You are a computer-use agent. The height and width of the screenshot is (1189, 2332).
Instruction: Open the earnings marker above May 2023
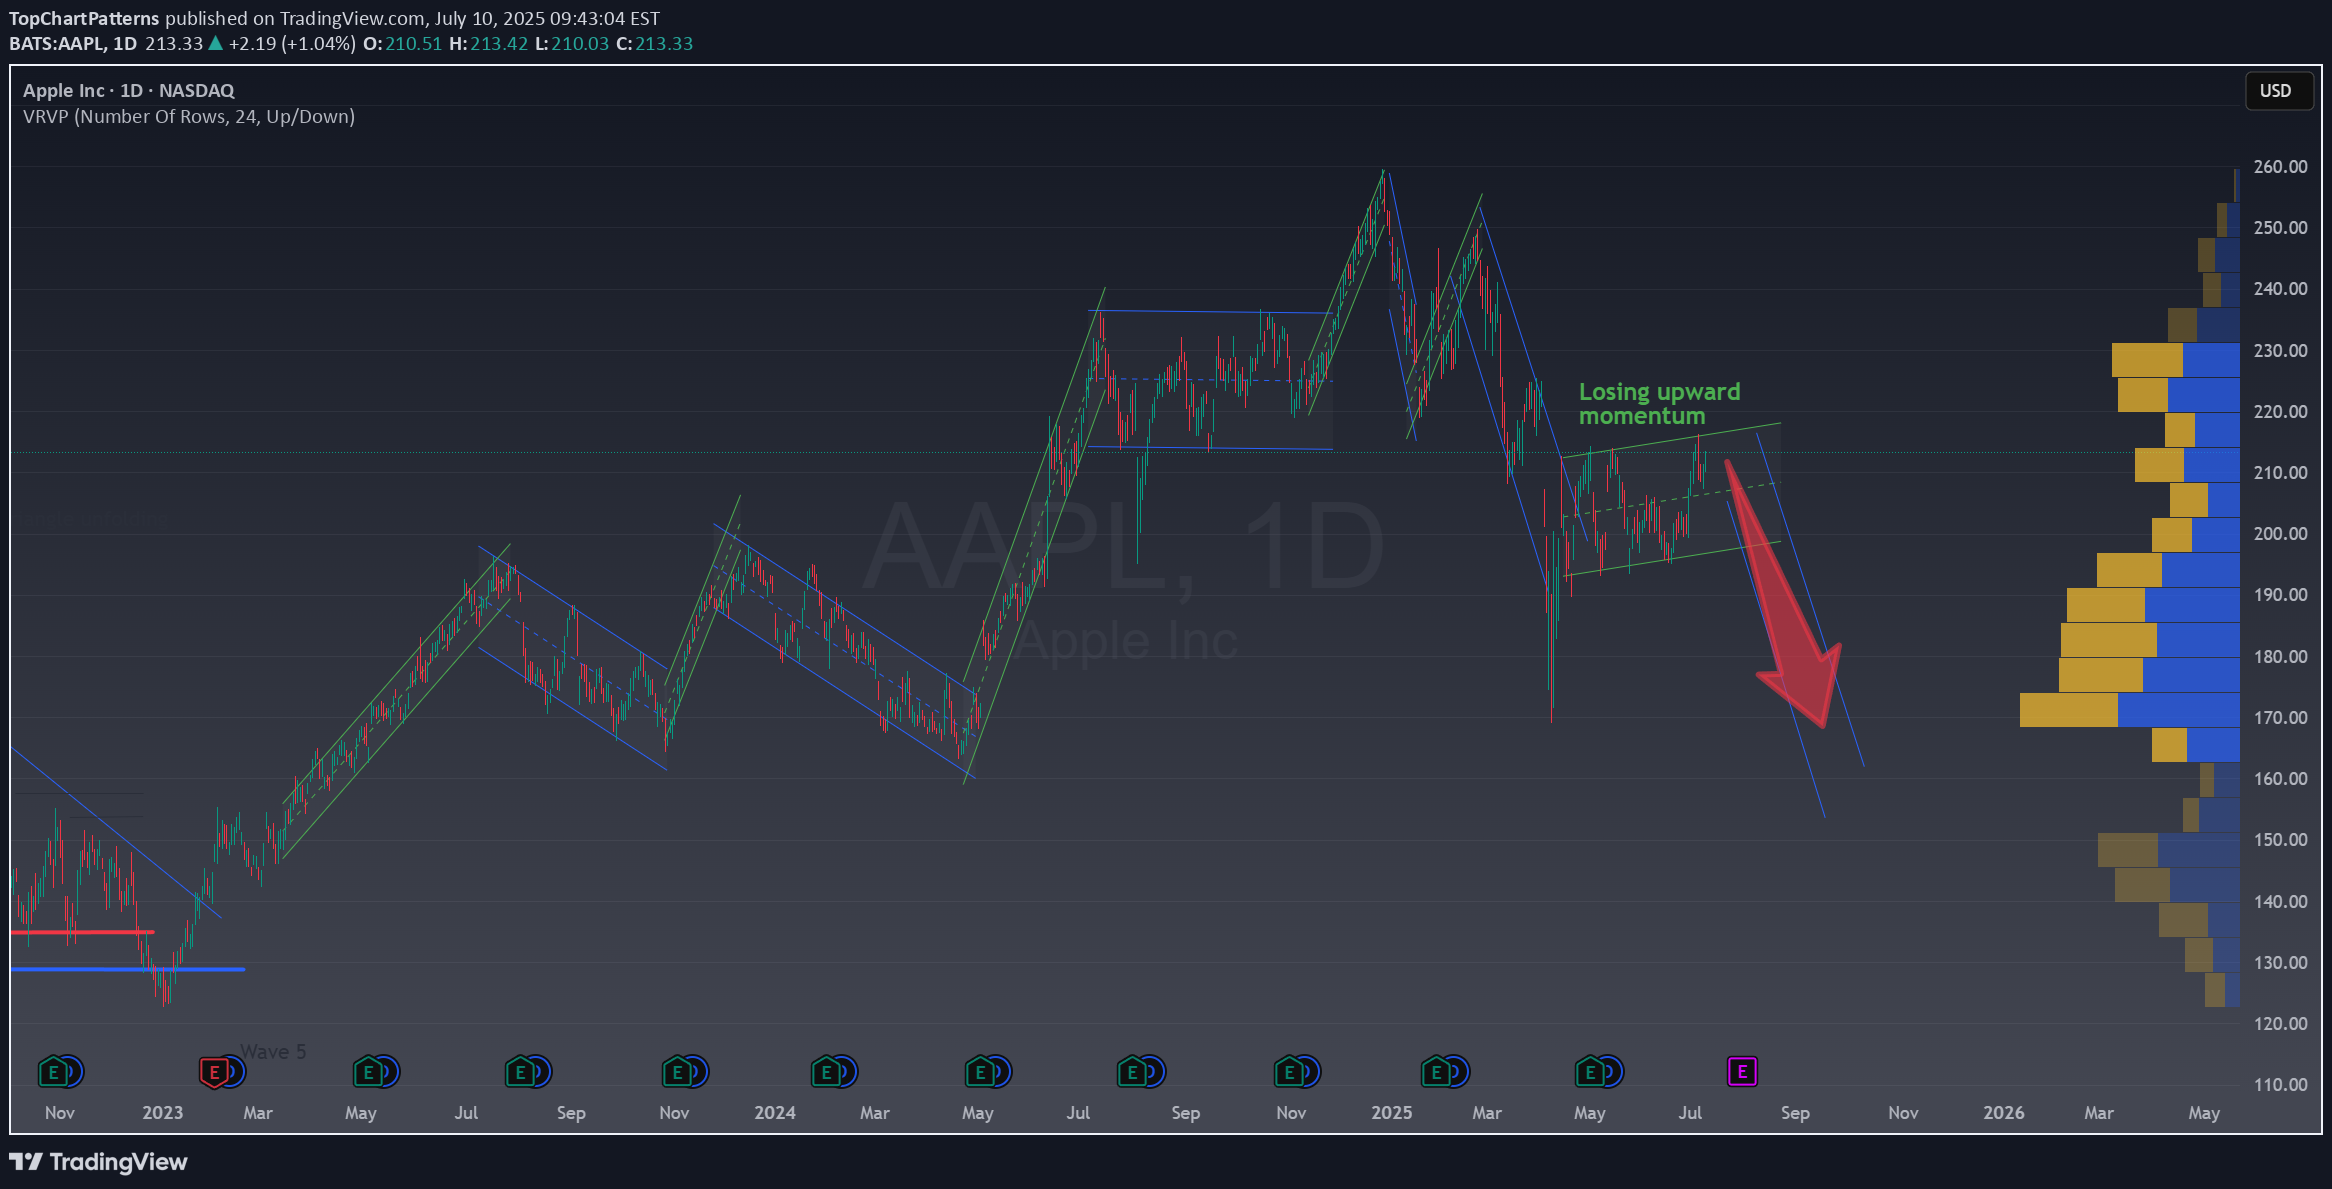point(369,1072)
